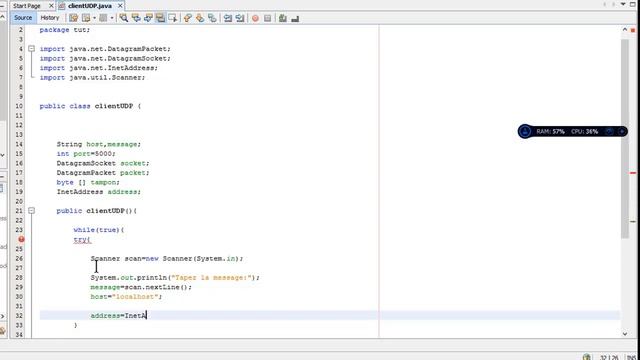Viewport: 640px width, 360px height.
Task: Click the navigate Back icon in editor toolbar
Action: [x=86, y=18]
